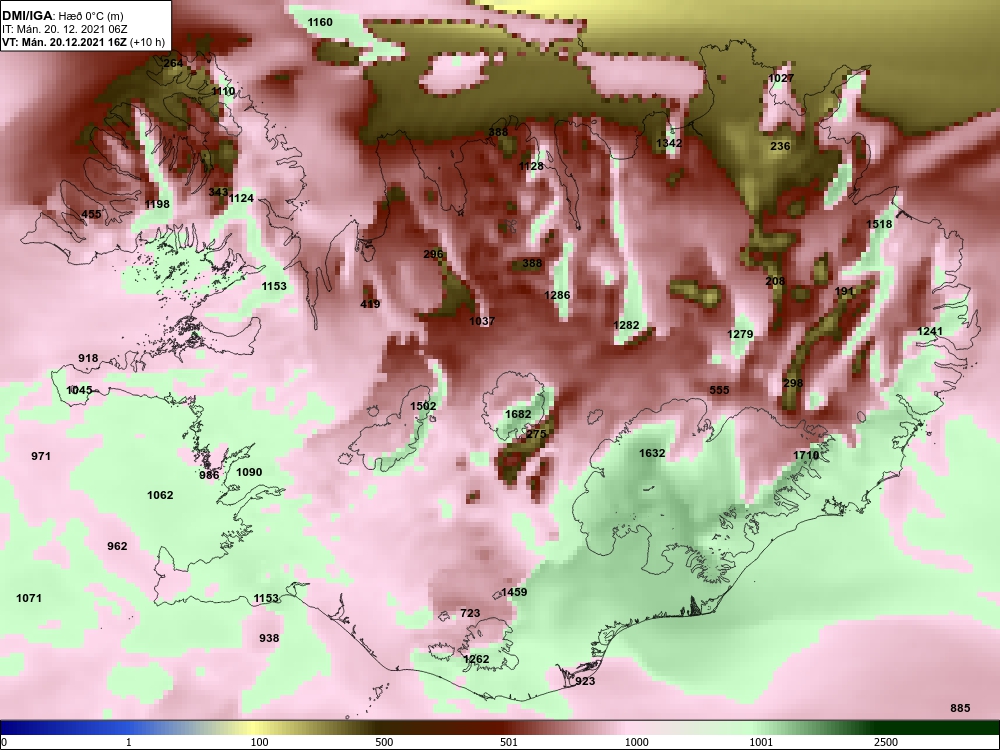The width and height of the screenshot is (1000, 750).
Task: Click the map value 1682
Action: click(518, 414)
